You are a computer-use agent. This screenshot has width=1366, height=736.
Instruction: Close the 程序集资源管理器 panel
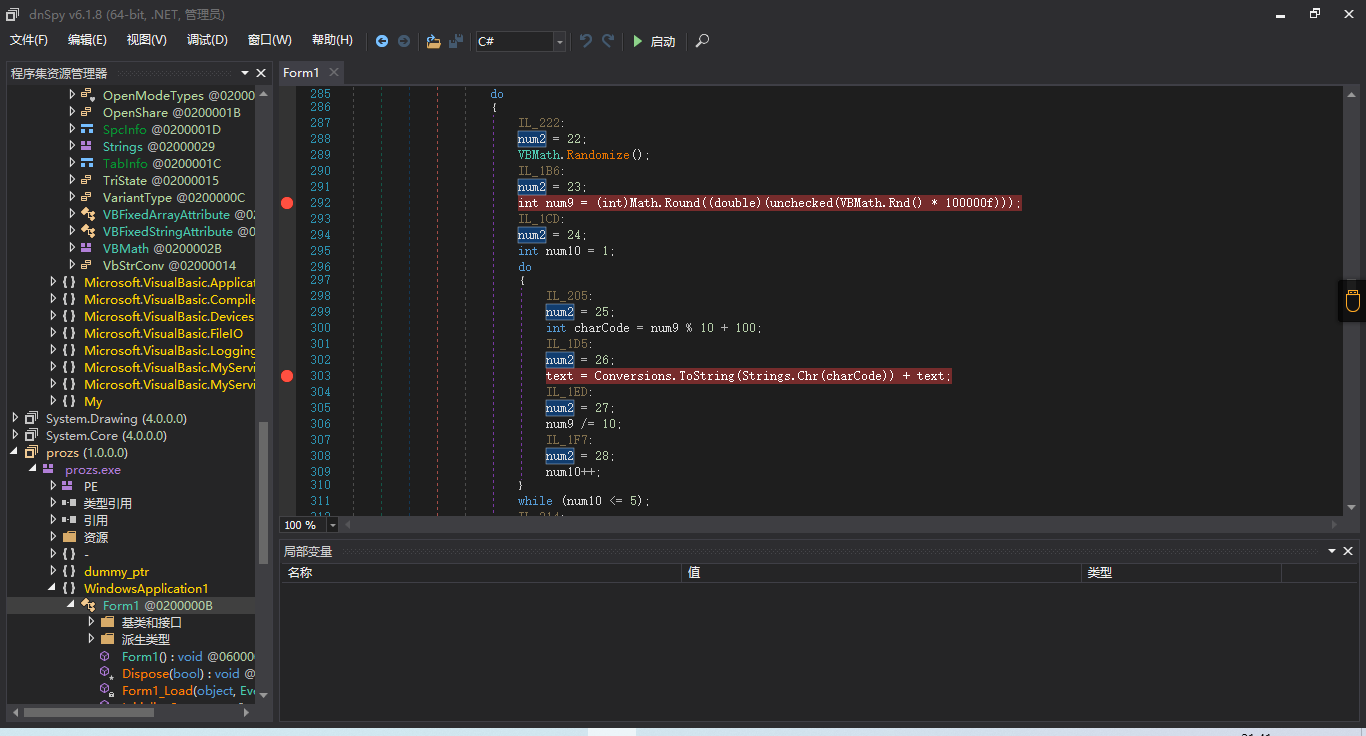(x=262, y=73)
